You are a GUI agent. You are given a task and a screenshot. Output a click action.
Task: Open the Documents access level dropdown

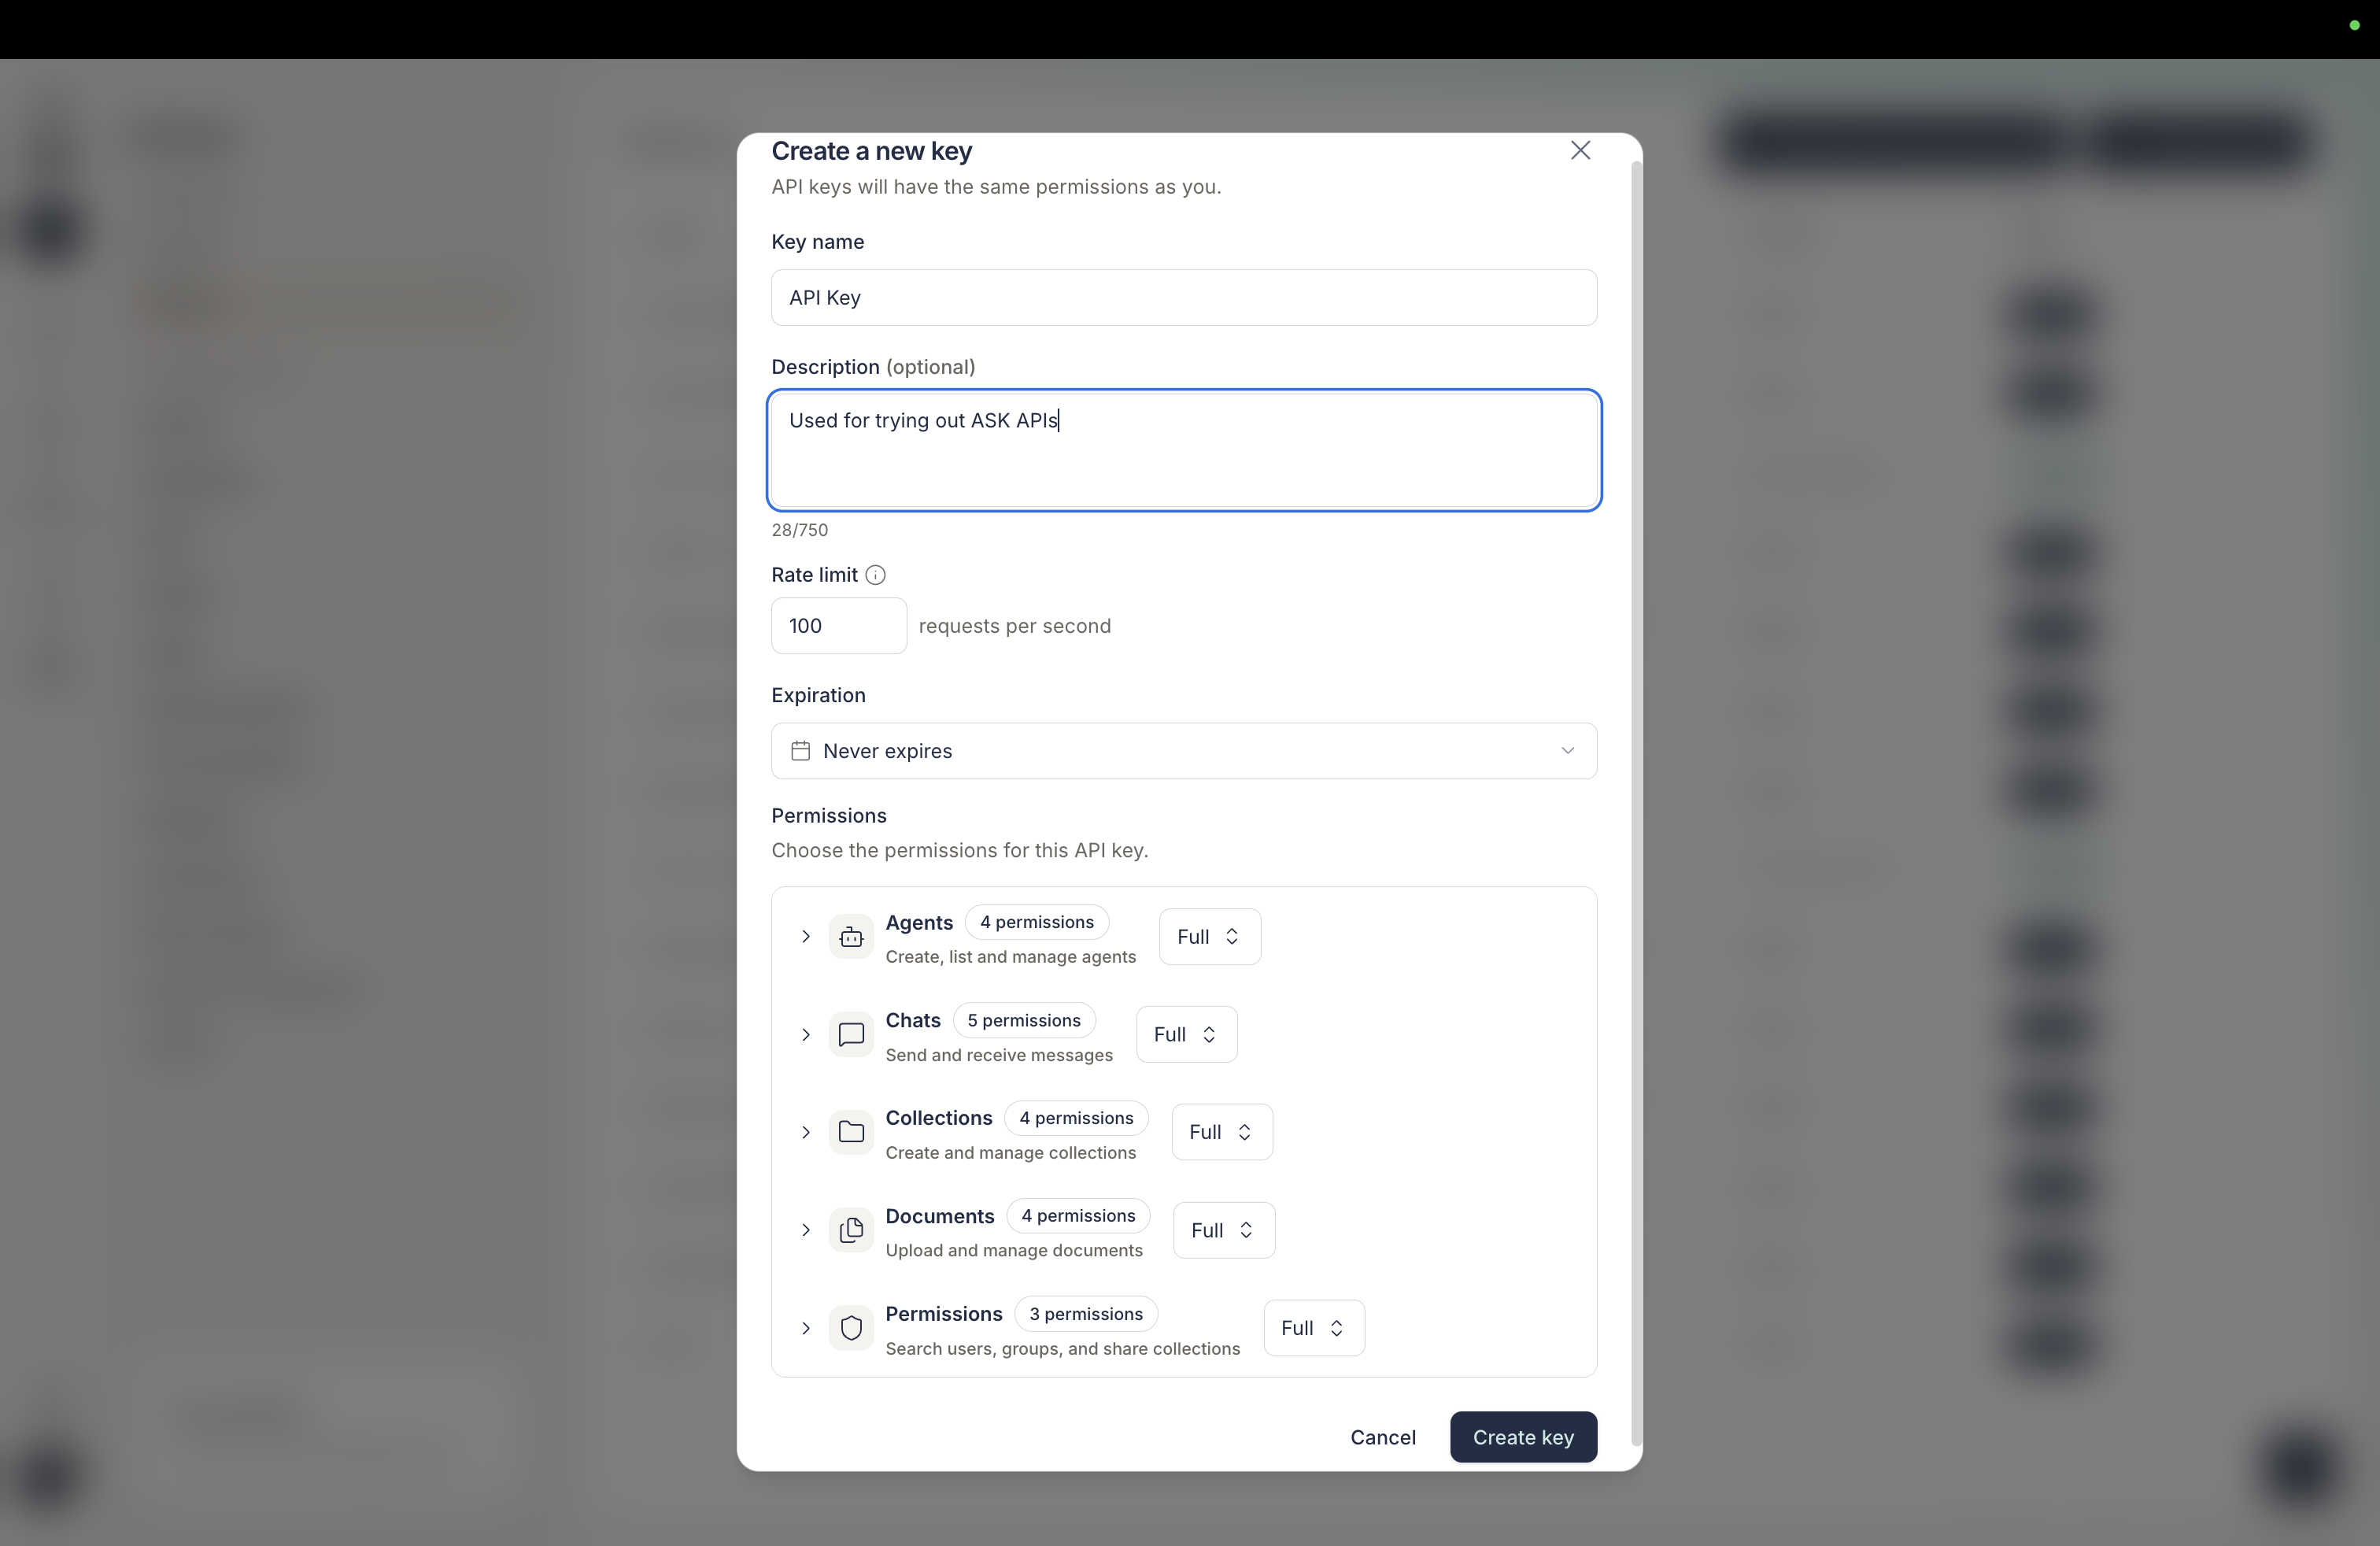coord(1223,1230)
